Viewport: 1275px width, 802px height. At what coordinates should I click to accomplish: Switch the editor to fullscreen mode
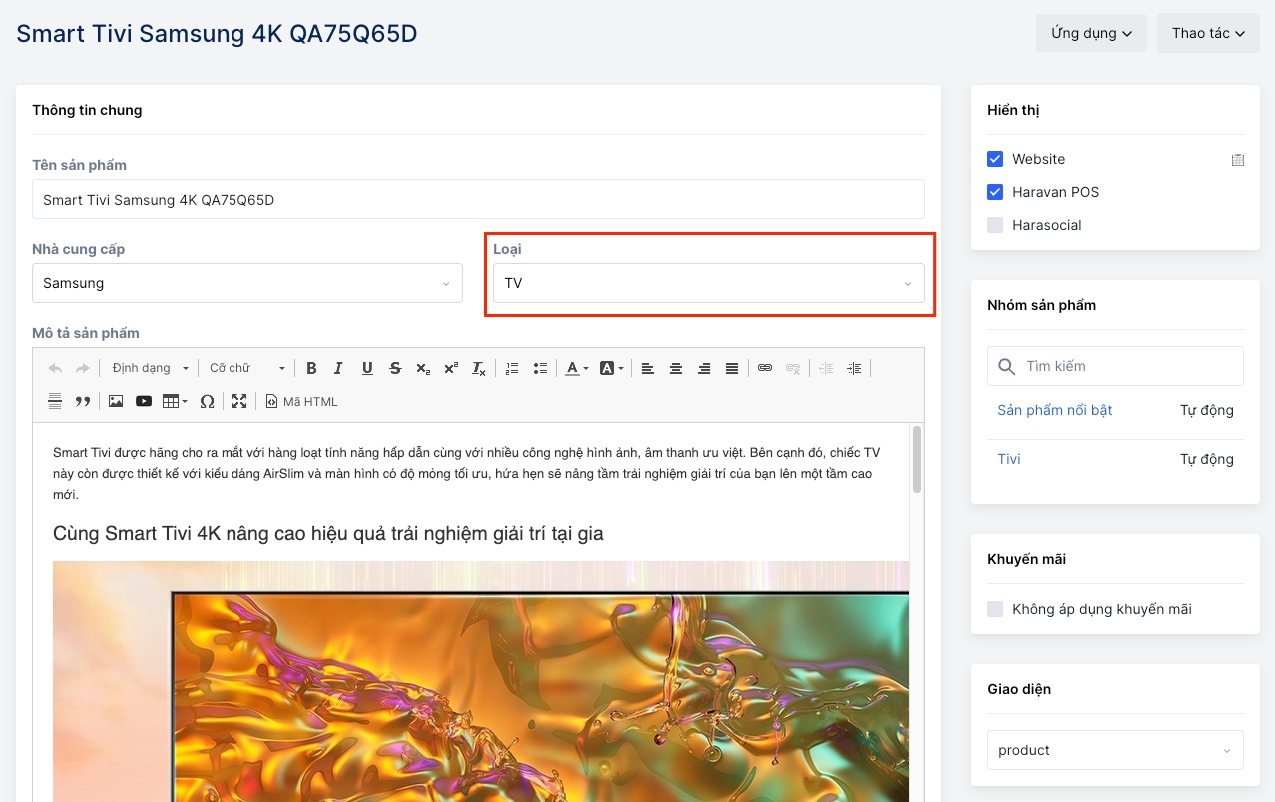click(x=239, y=401)
